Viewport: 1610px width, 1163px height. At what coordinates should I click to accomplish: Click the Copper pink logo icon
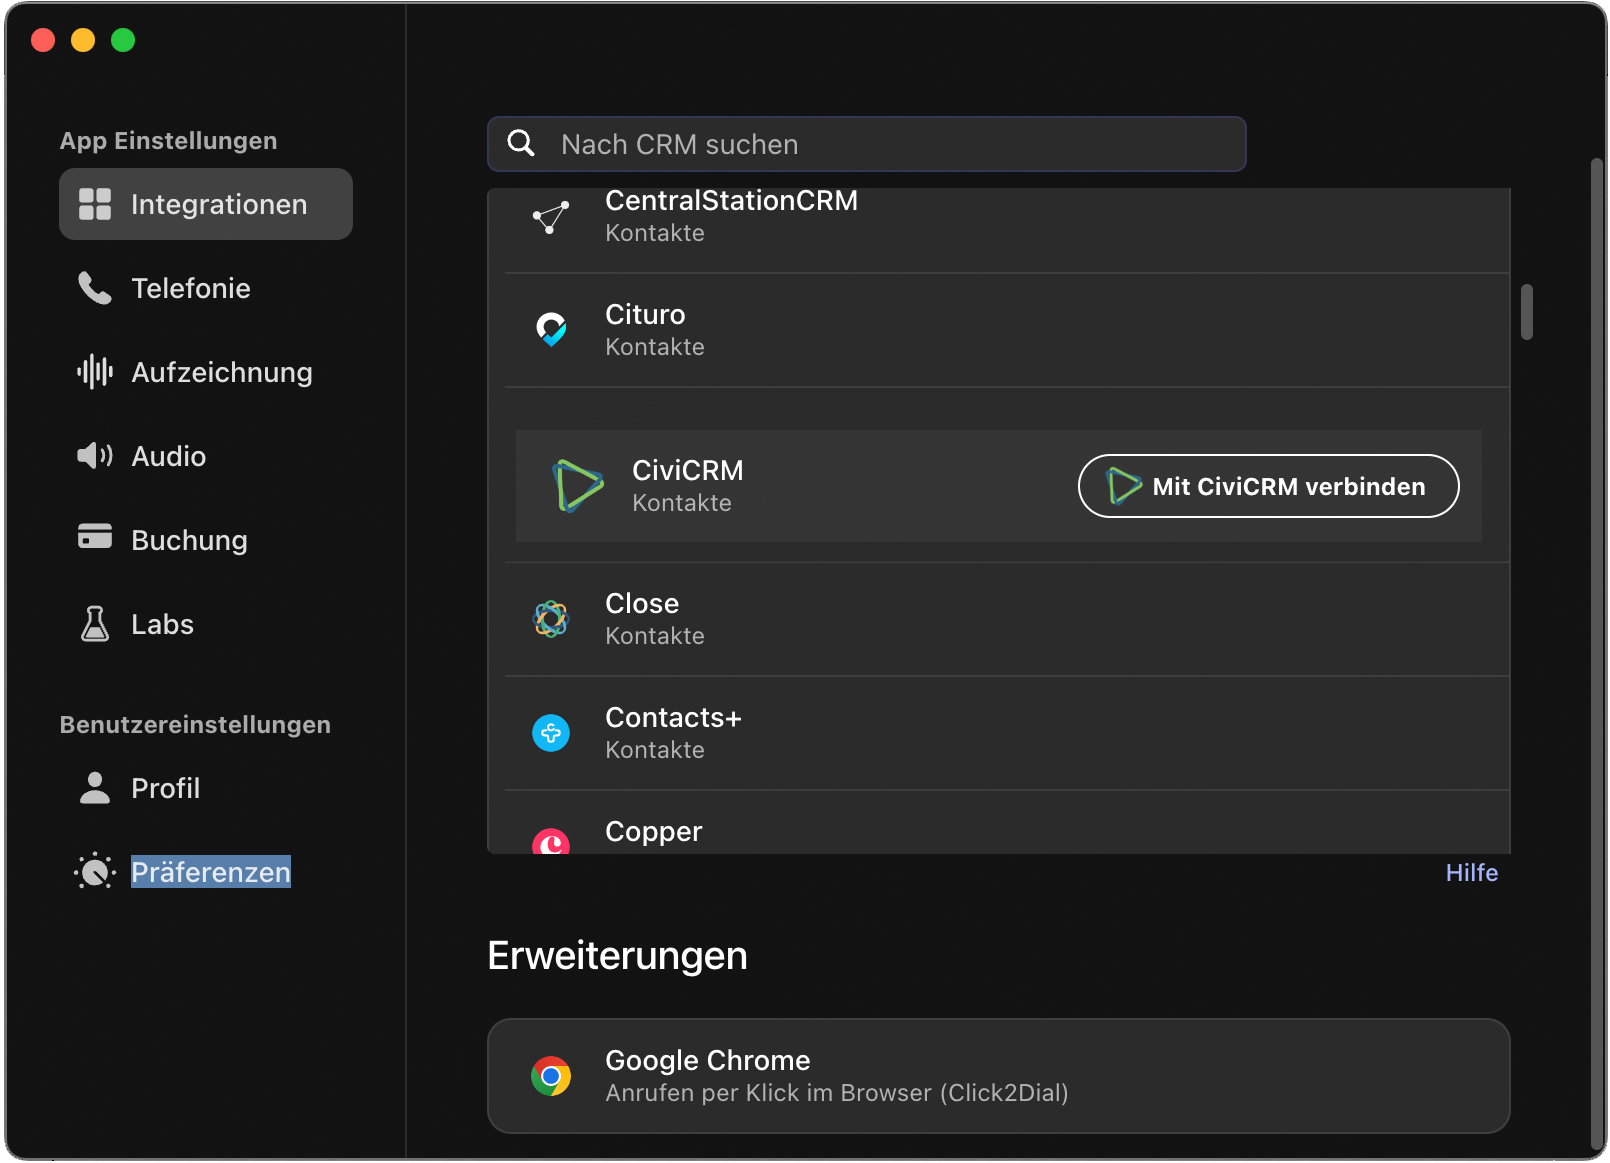551,842
